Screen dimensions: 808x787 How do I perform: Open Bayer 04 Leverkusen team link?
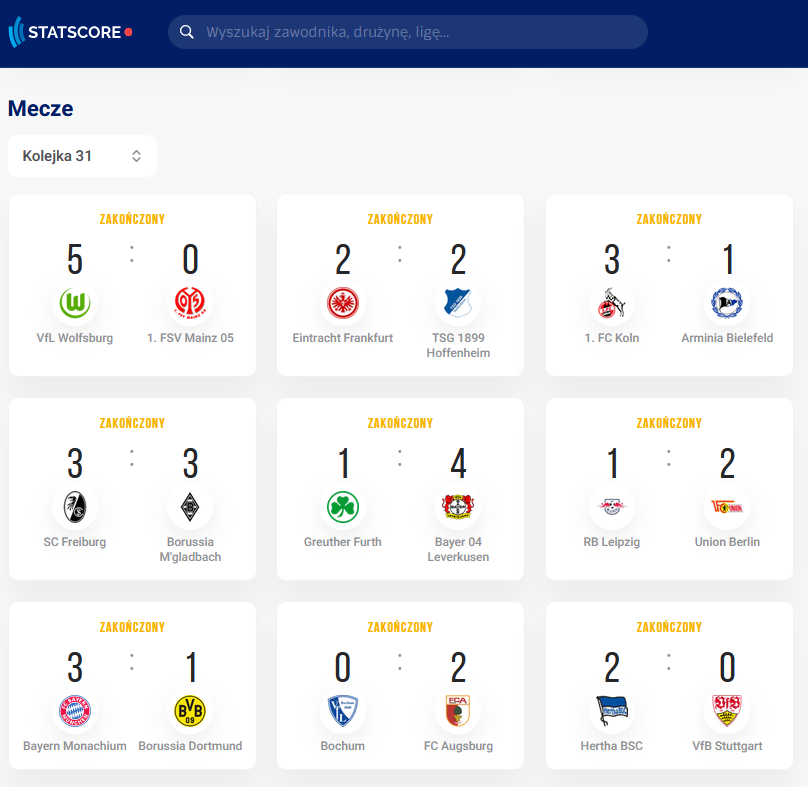tap(458, 549)
